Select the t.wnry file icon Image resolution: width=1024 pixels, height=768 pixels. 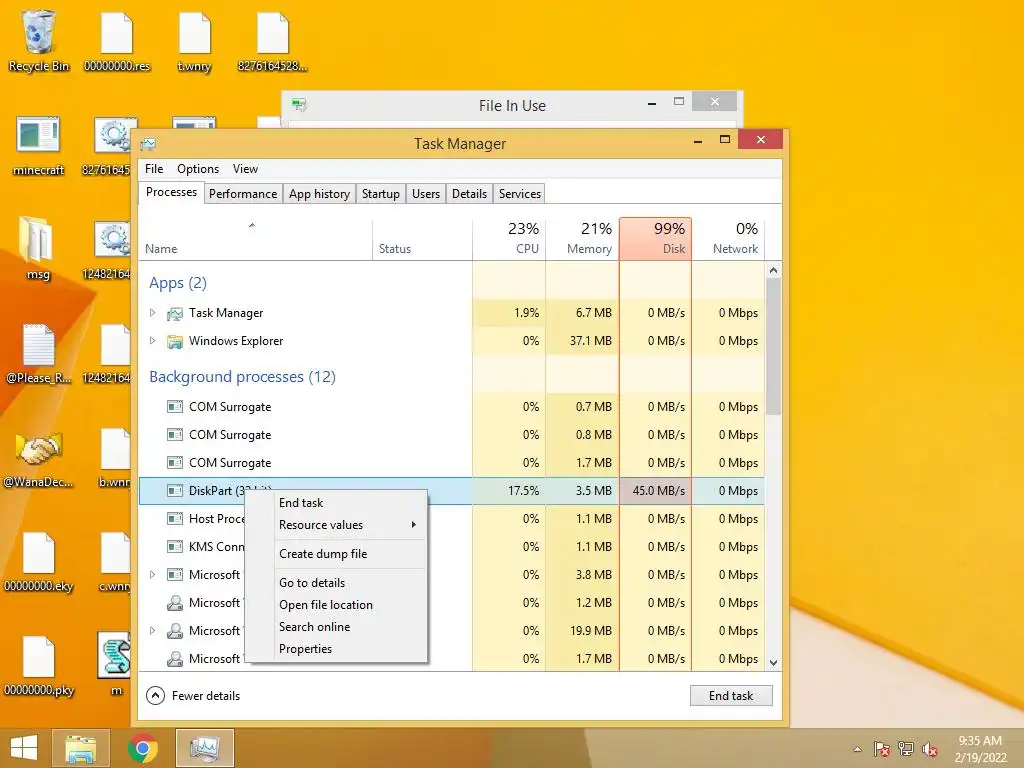pos(195,40)
